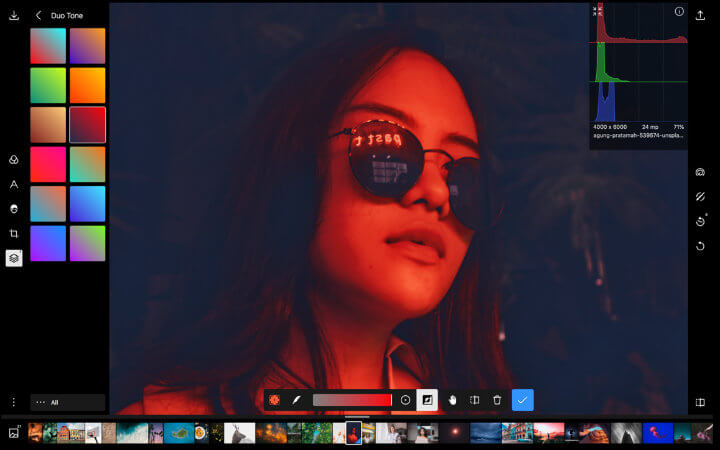Choose the solid pink-red duotone swatch

[x=48, y=164]
